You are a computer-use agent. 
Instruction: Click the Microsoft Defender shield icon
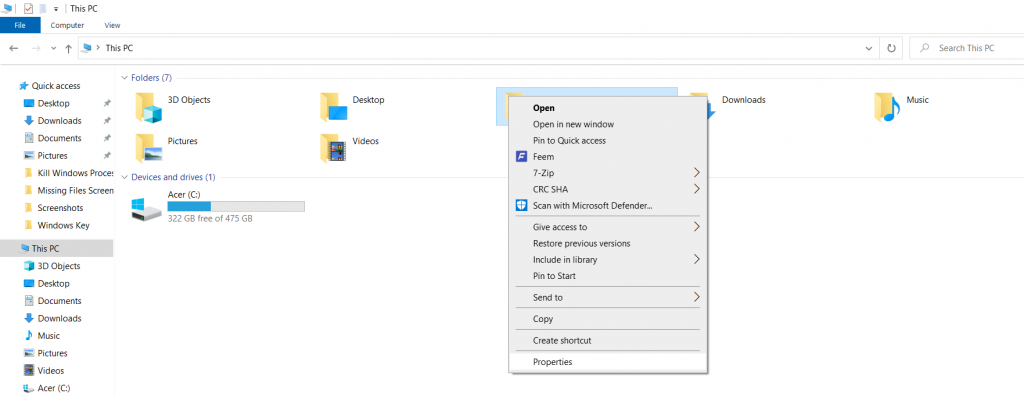click(x=521, y=206)
